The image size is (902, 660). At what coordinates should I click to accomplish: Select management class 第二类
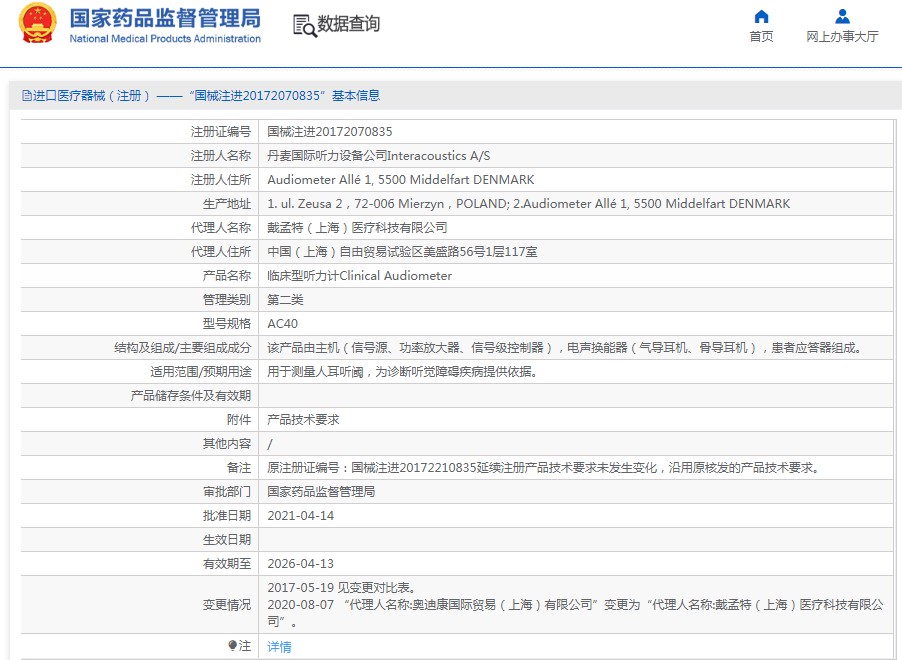click(x=285, y=300)
